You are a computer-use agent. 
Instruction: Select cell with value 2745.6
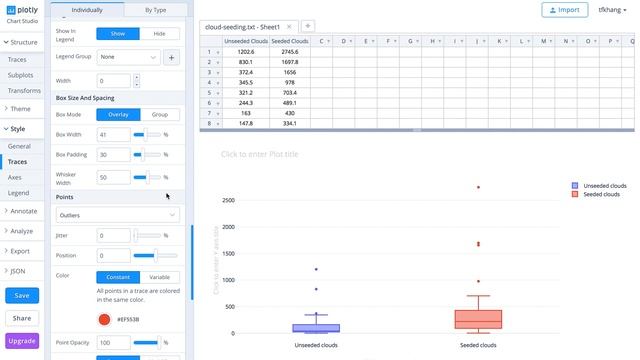point(290,52)
